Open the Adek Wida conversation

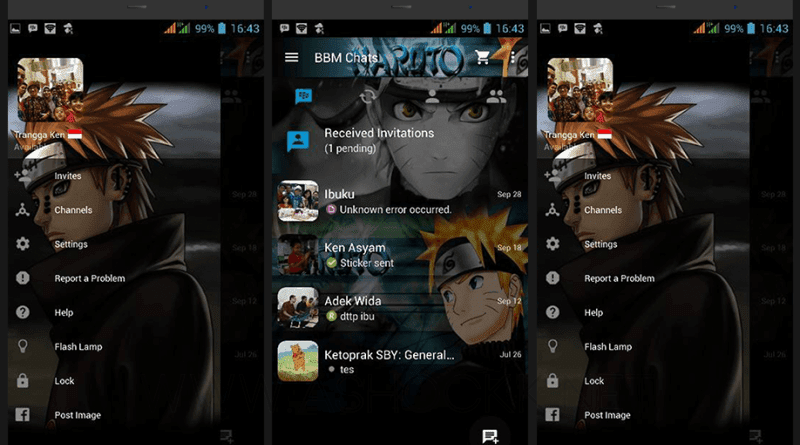pos(400,308)
